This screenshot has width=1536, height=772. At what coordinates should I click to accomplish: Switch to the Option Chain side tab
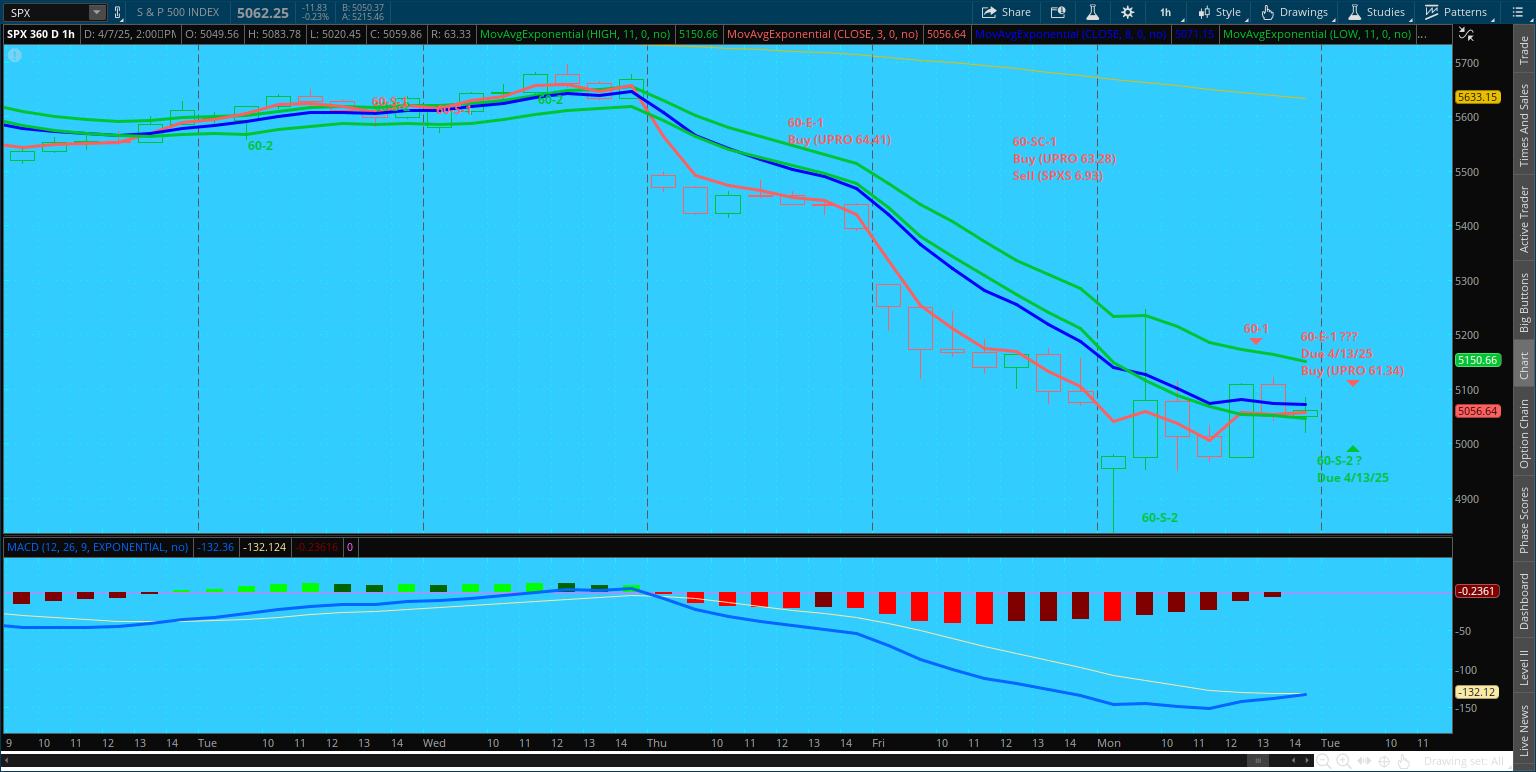[1524, 434]
